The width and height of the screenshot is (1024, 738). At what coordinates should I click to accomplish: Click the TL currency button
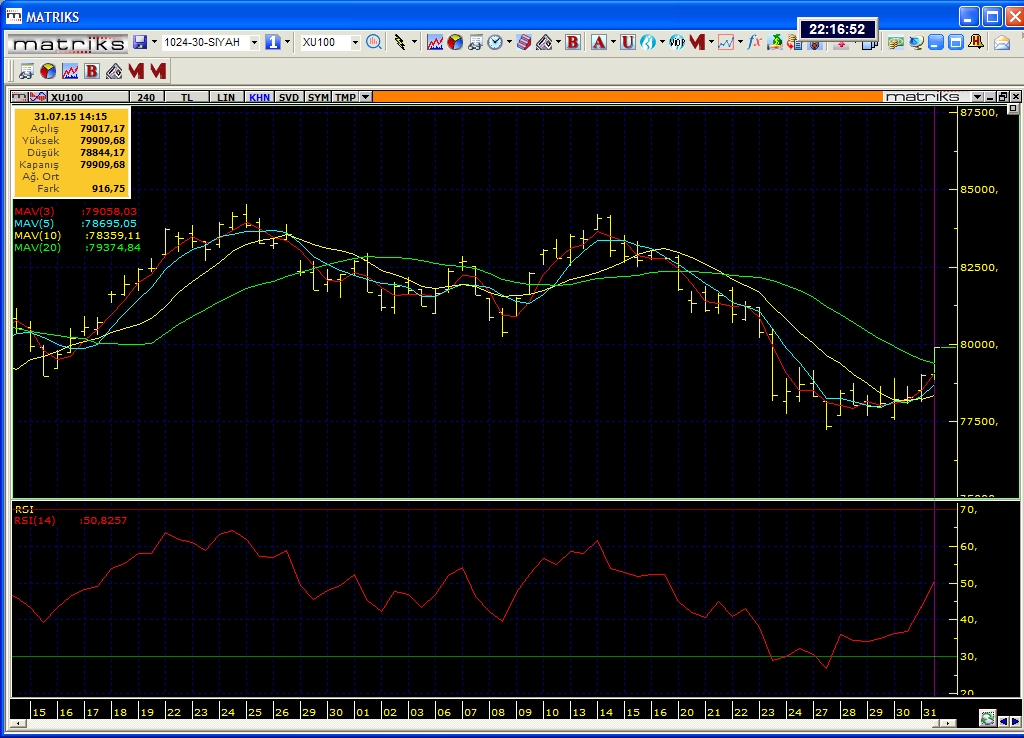187,97
